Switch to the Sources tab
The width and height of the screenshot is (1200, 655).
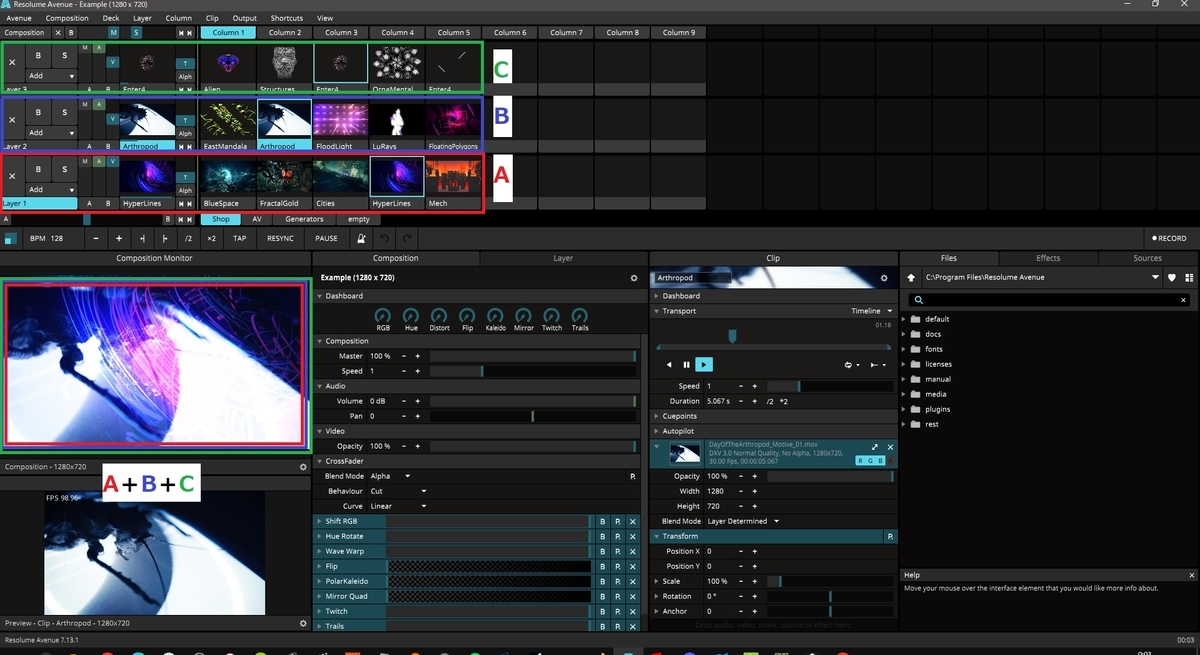tap(1147, 258)
